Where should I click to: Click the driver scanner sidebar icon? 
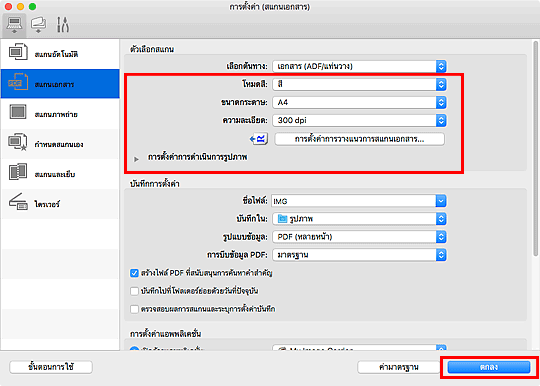[18, 202]
